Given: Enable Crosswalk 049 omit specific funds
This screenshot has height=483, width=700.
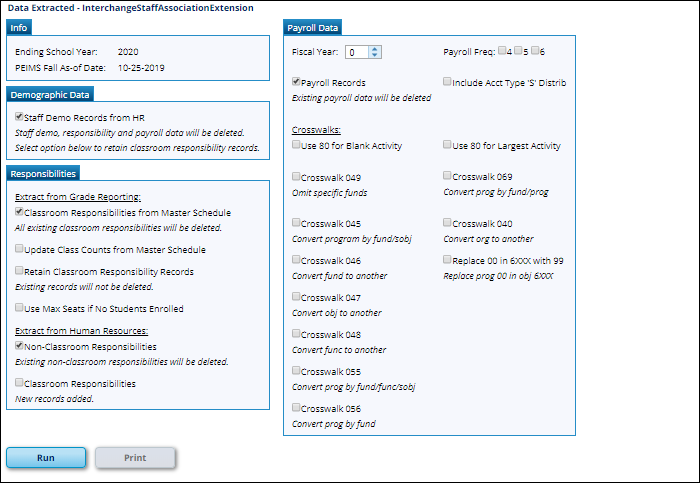Looking at the screenshot, I should pyautogui.click(x=296, y=177).
